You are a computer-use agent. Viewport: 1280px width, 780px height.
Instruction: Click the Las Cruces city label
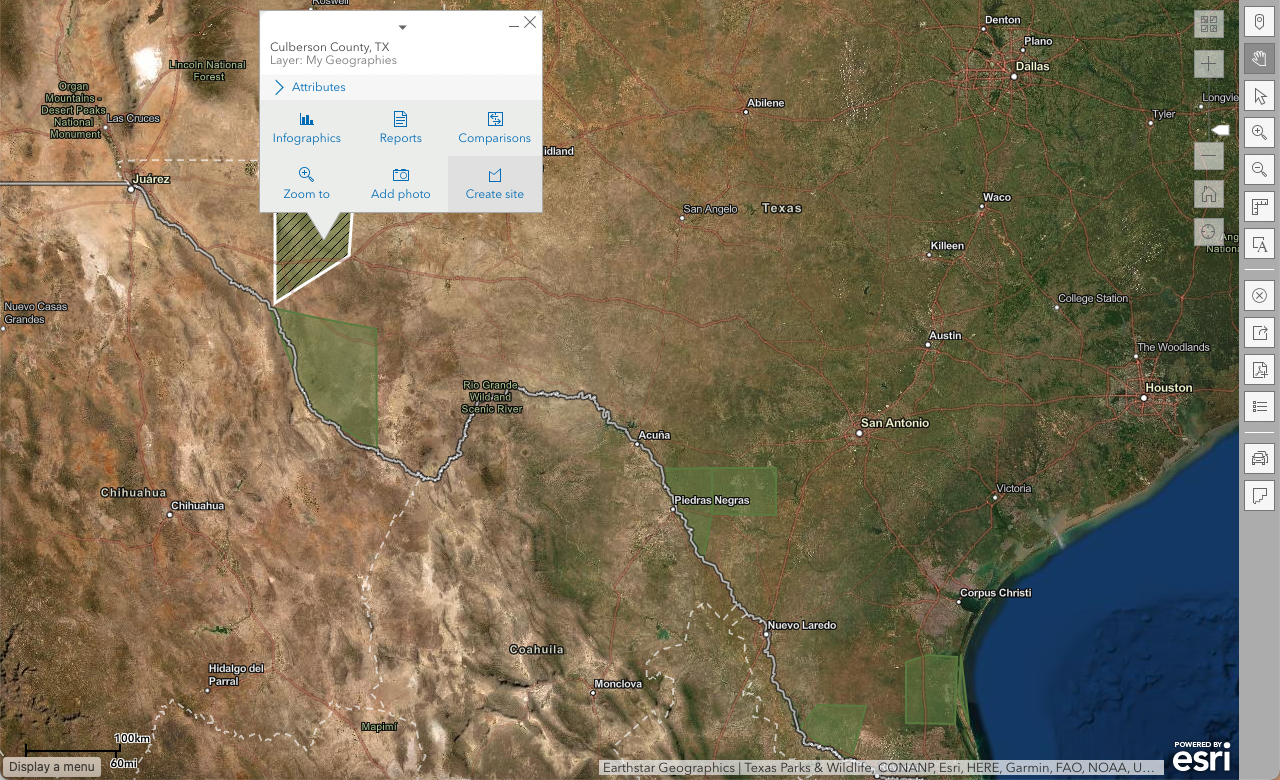[133, 118]
